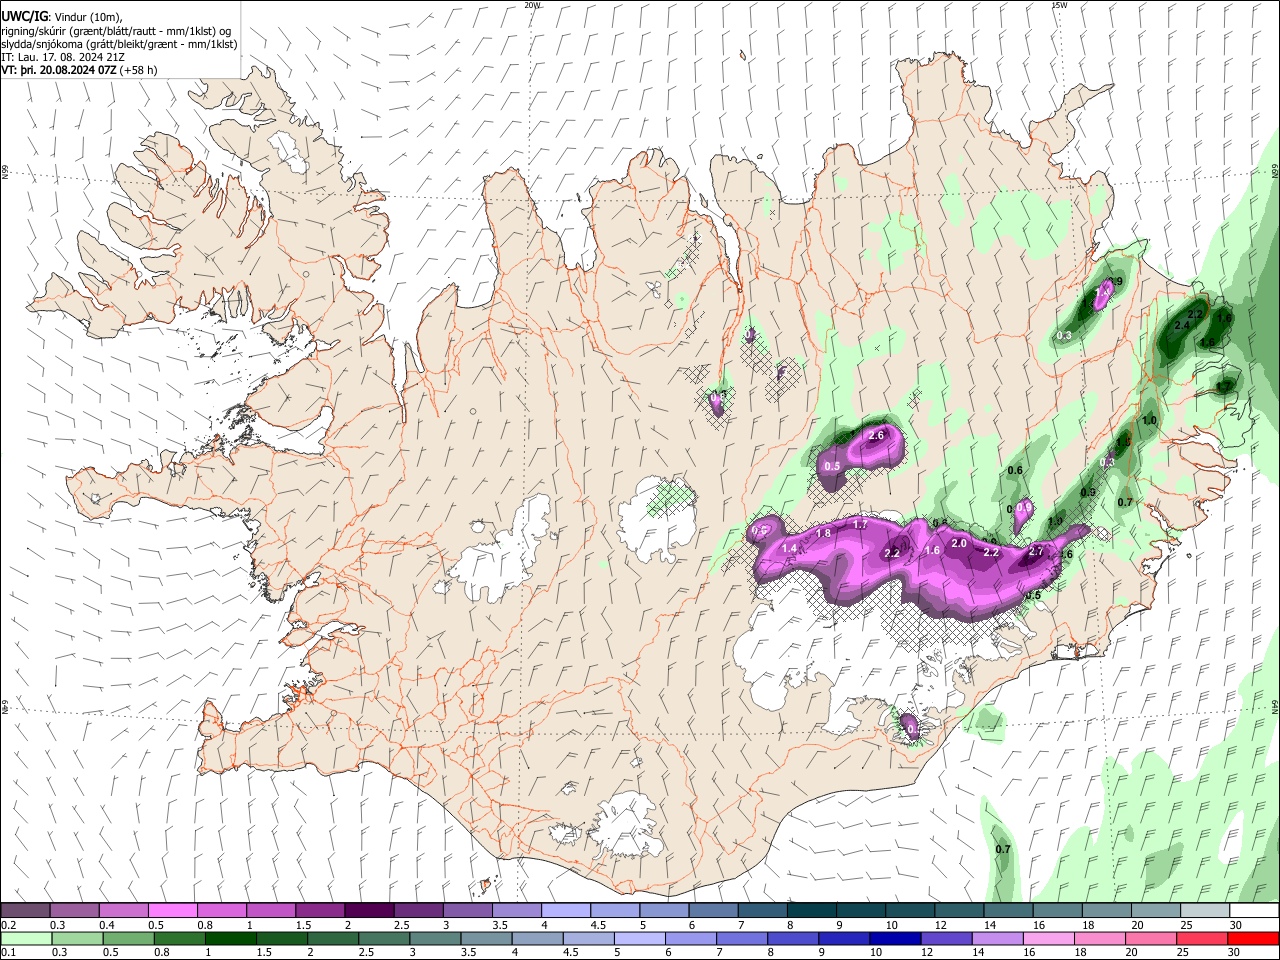
Task: Click the 'slydda/snjókoma' legend description line
Action: click(x=119, y=44)
